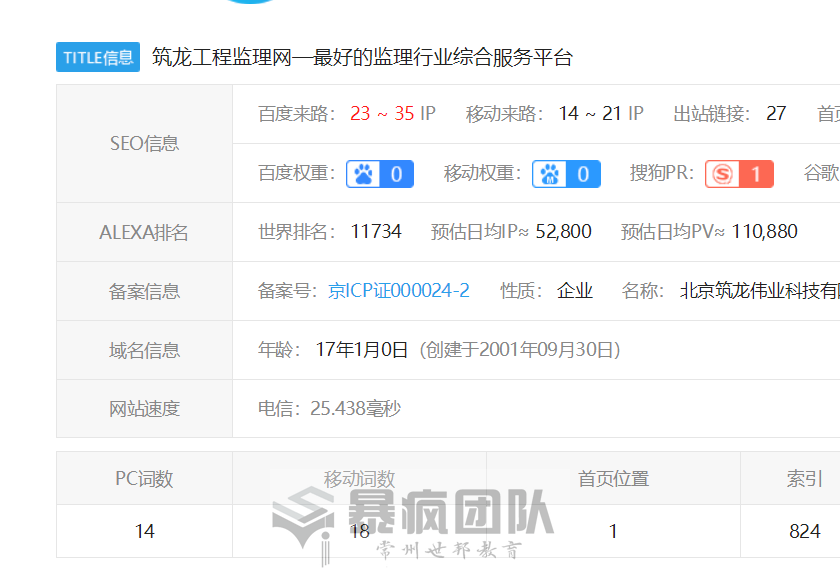
Task: Click the Baidu traffic value 23 ~ 35
Action: pos(382,114)
